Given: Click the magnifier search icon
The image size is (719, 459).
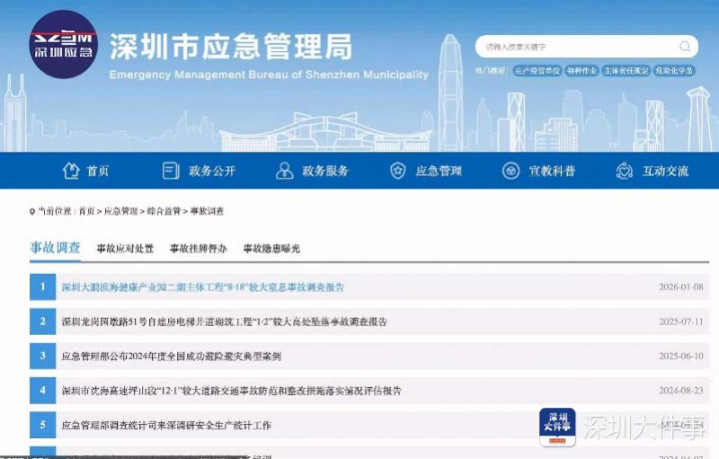Looking at the screenshot, I should pos(685,46).
